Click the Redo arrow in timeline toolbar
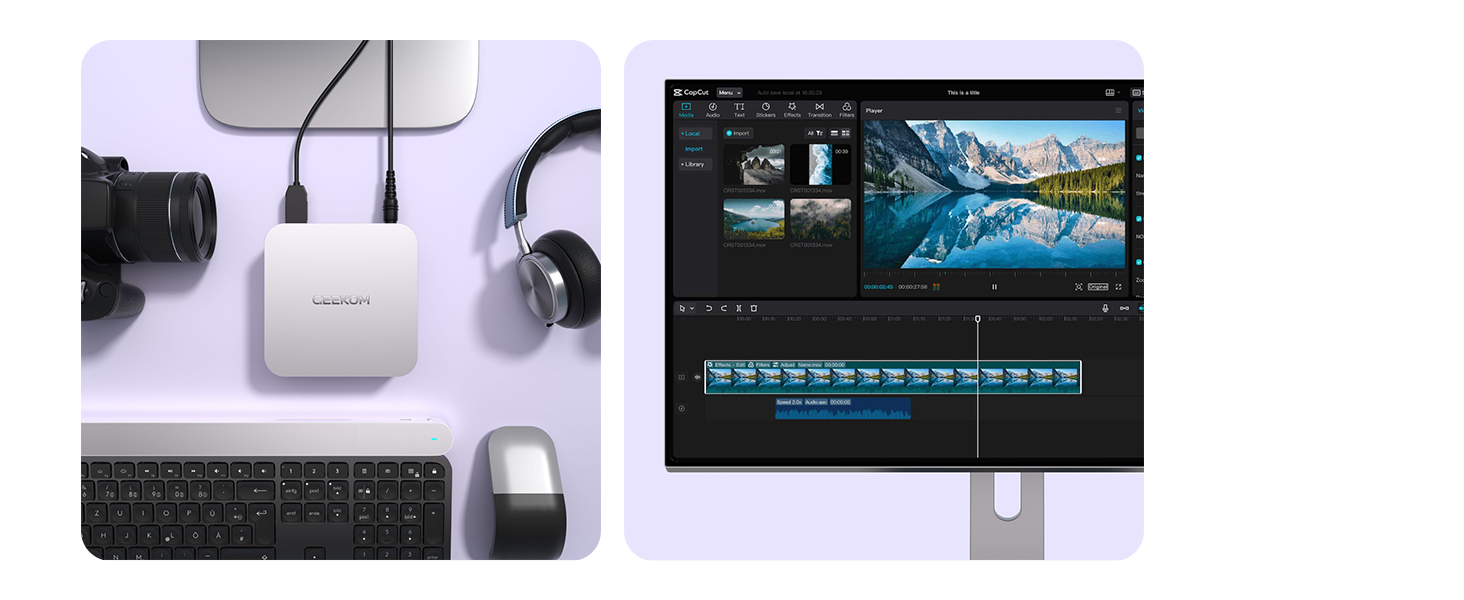1464x600 pixels. (x=724, y=308)
